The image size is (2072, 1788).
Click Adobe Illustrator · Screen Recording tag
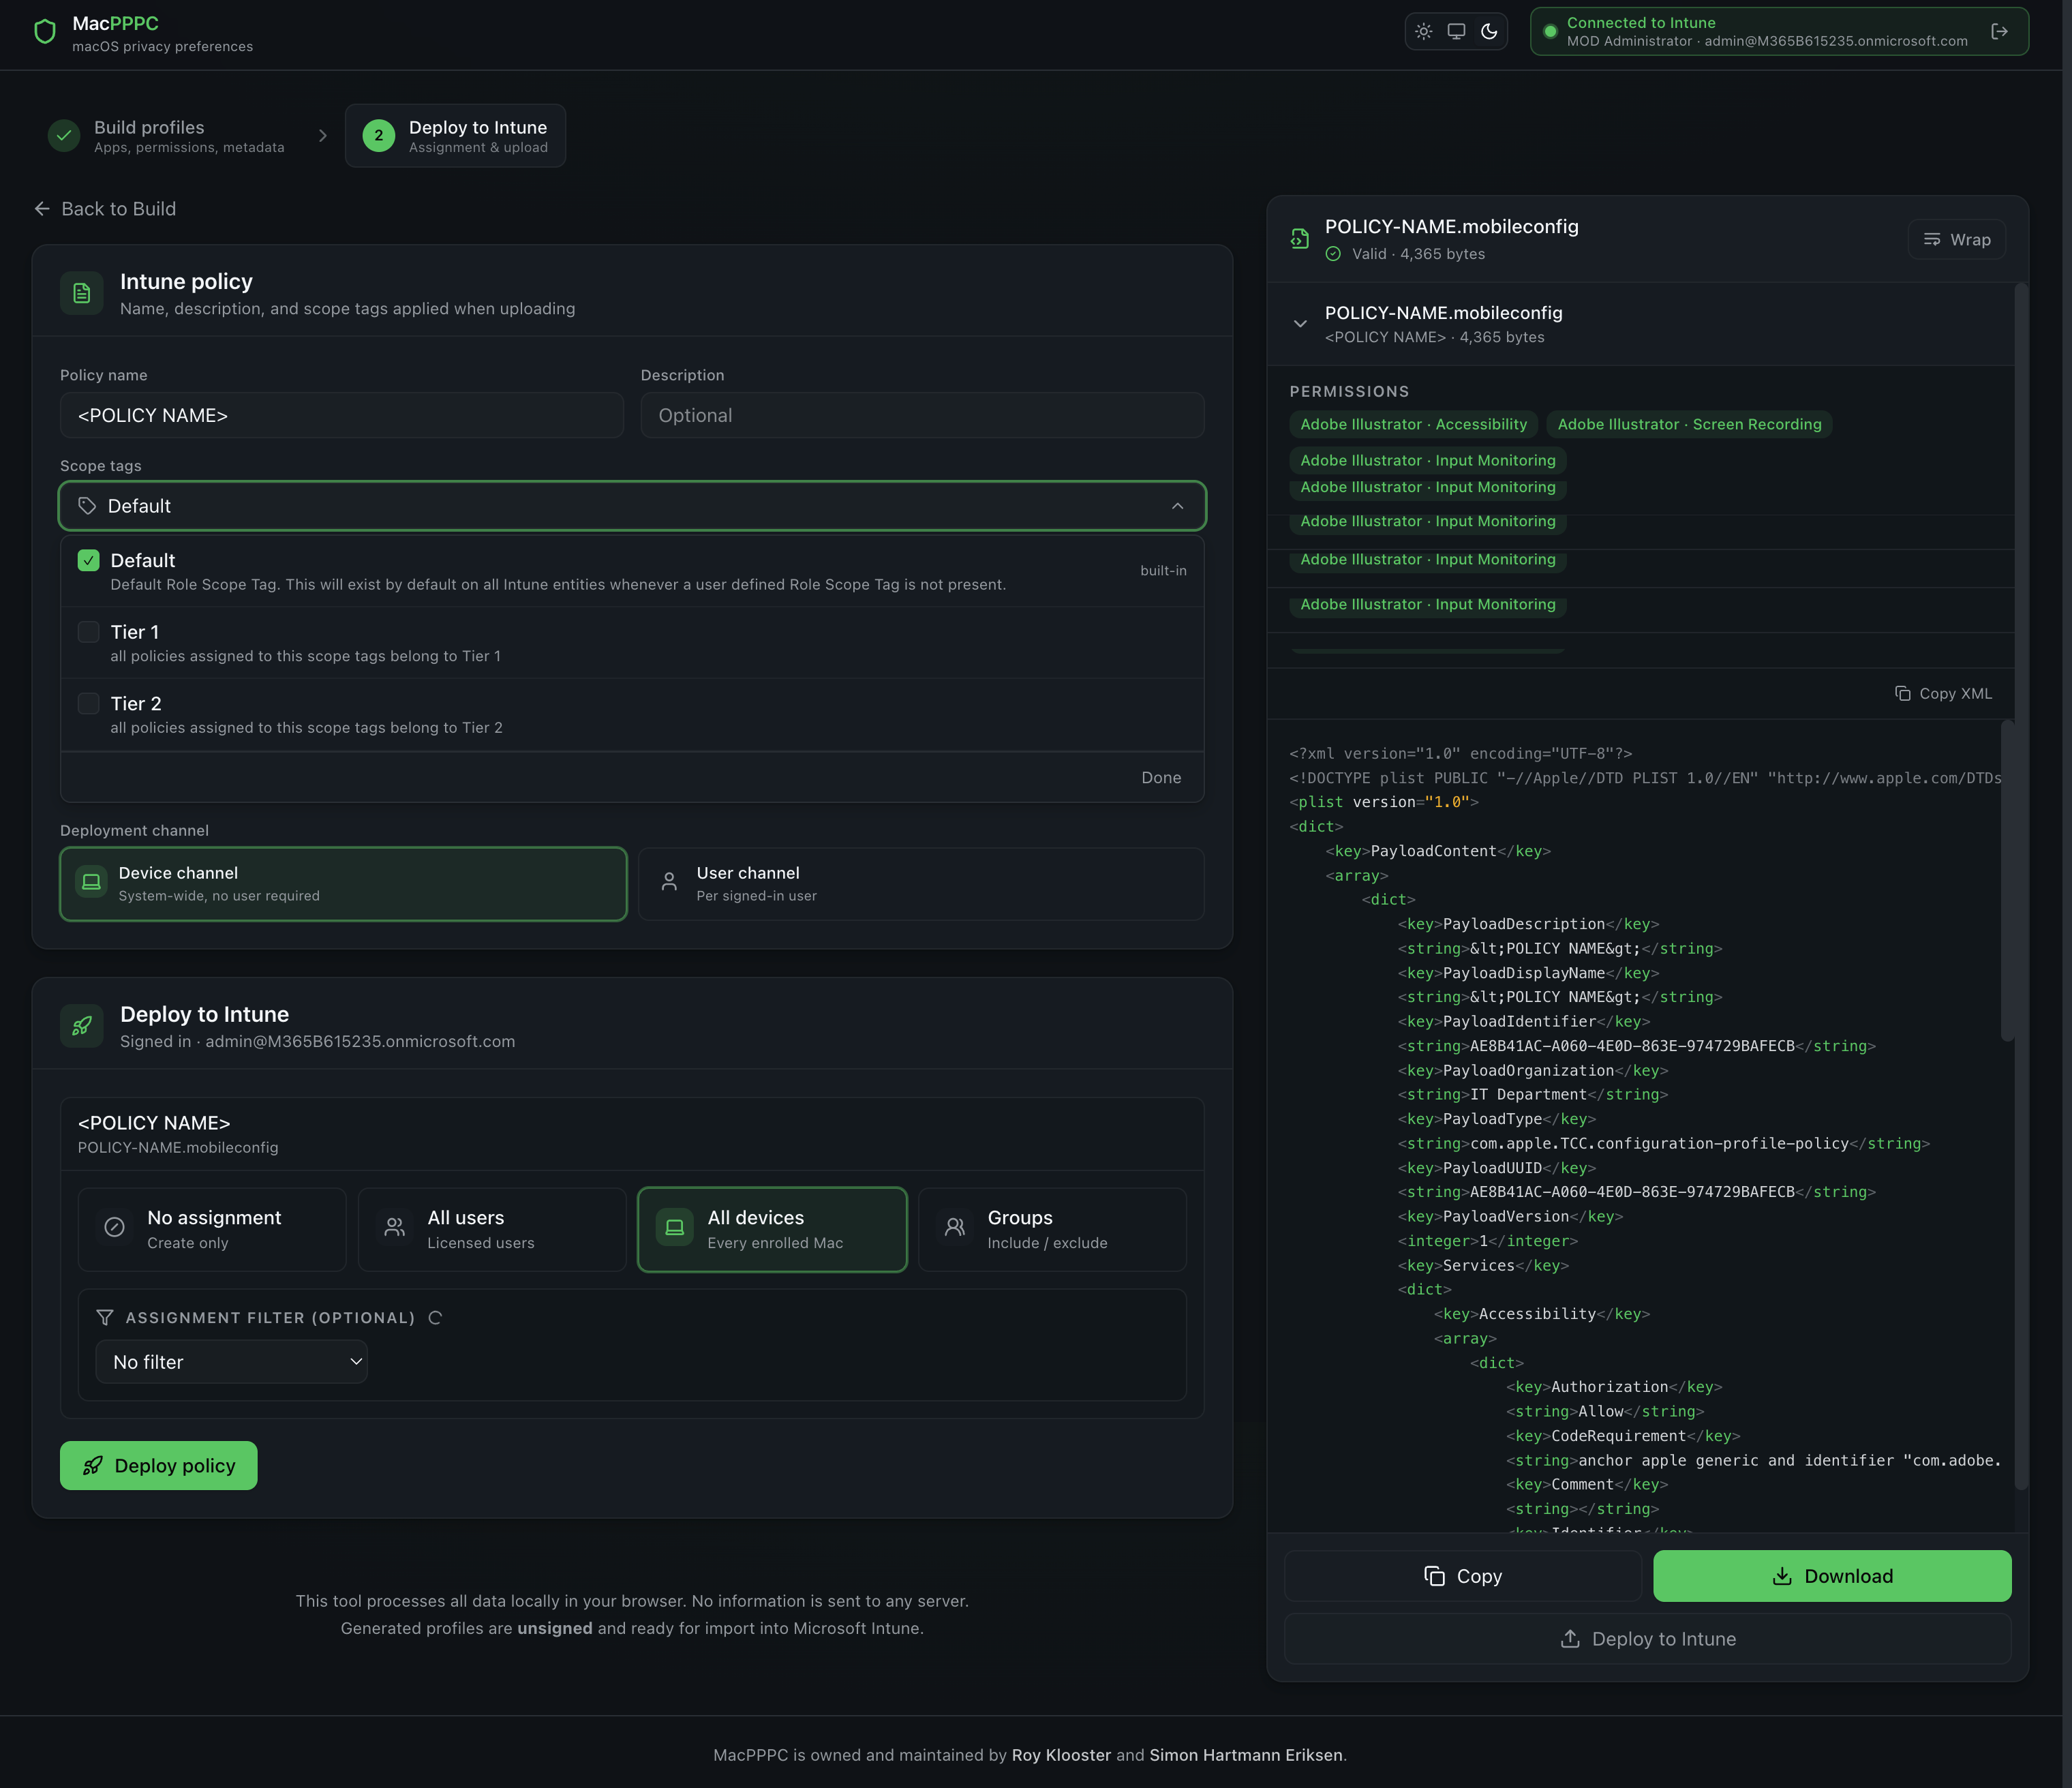(1689, 424)
